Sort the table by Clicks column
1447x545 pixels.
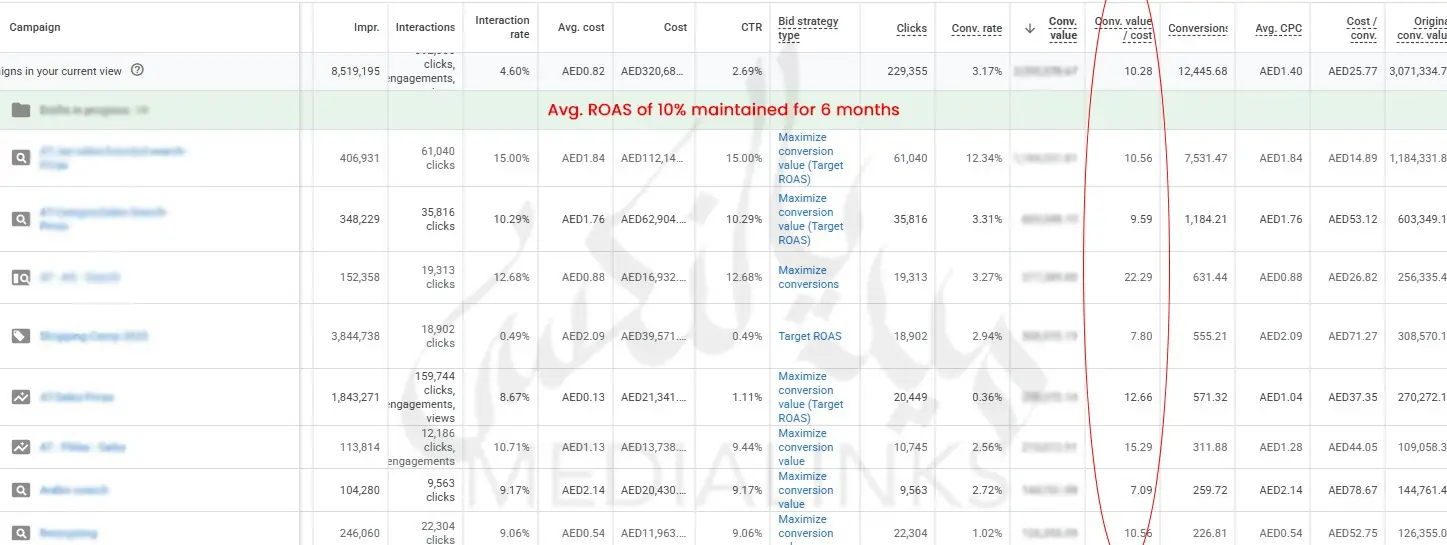(x=911, y=28)
